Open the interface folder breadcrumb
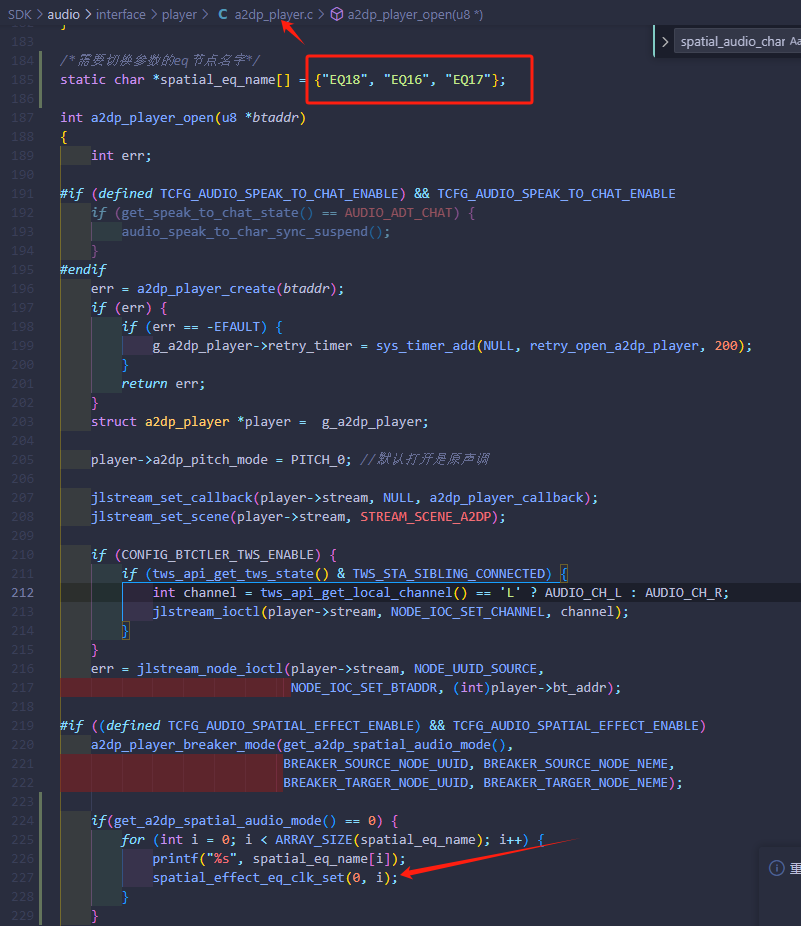Screen dimensions: 801x926 click(x=121, y=14)
